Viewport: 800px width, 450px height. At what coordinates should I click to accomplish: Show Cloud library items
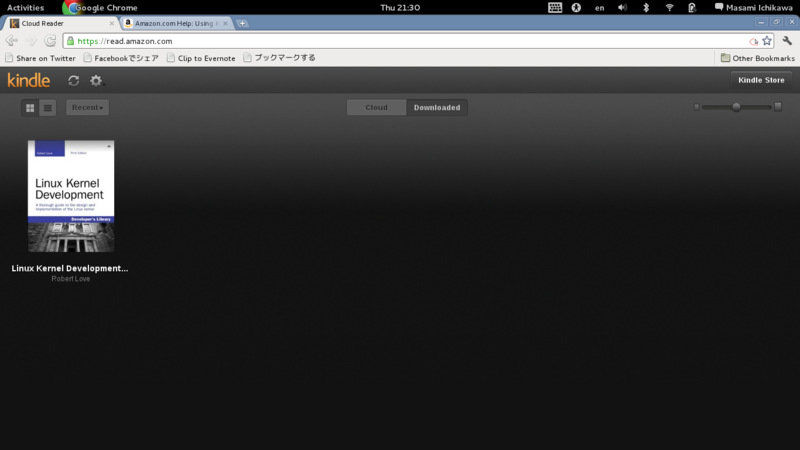point(377,108)
